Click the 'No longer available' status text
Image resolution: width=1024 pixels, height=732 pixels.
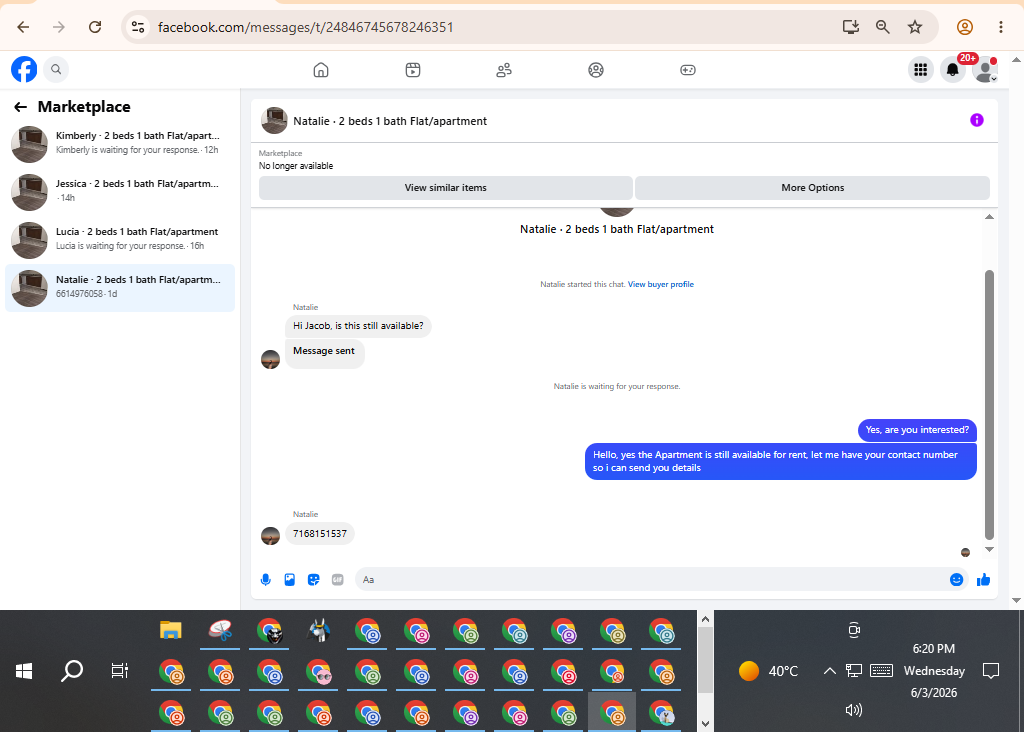pyautogui.click(x=296, y=167)
